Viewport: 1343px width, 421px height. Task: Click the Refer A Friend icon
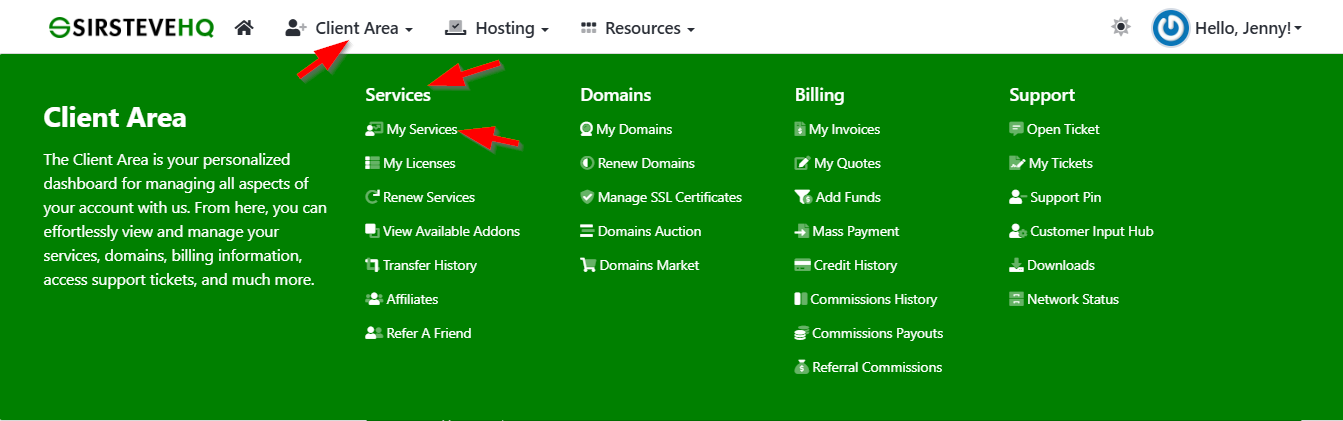374,333
